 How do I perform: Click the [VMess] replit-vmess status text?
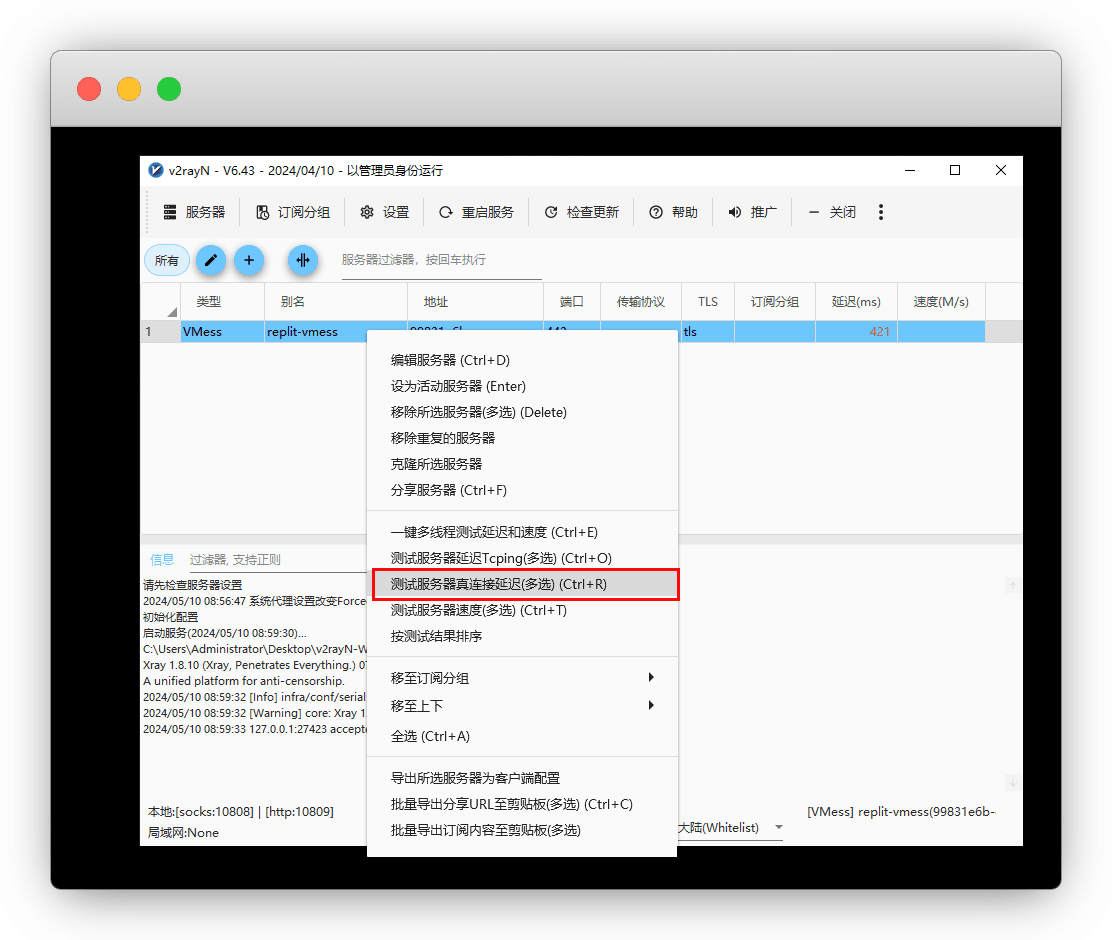click(901, 812)
